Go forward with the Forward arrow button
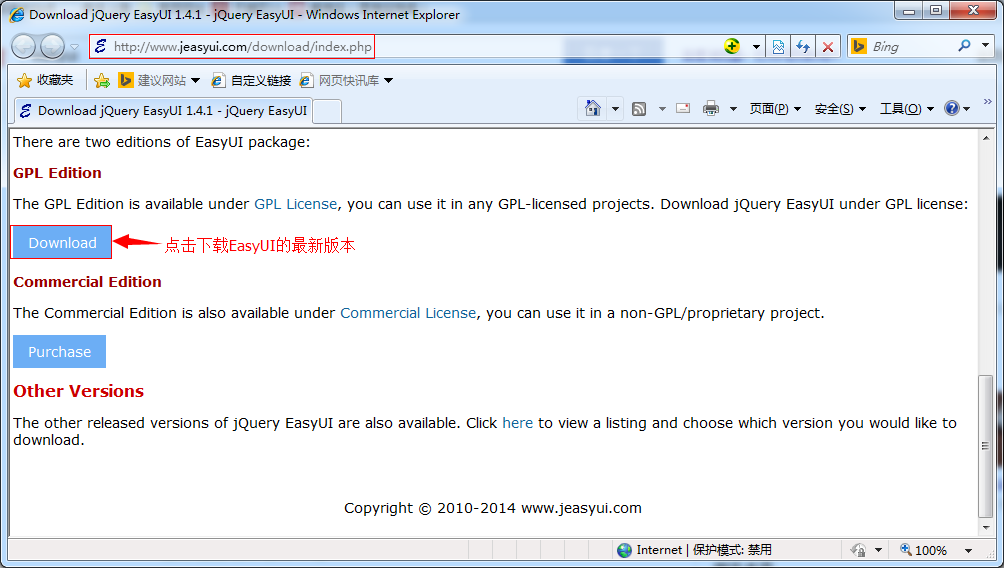 [53, 47]
